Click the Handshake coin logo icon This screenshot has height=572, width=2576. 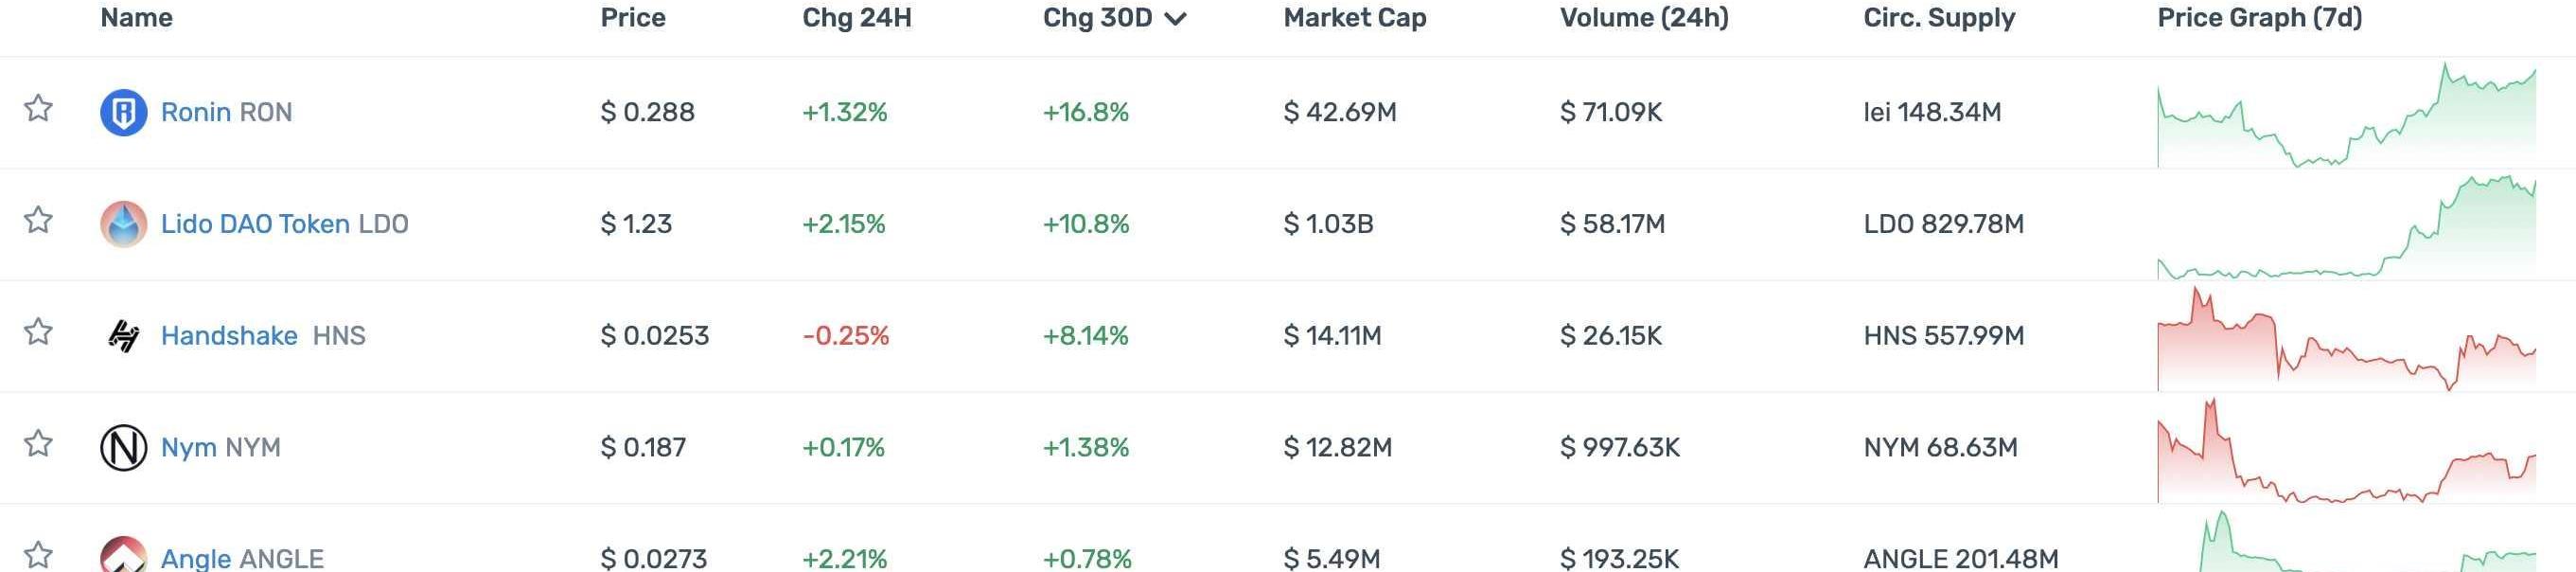click(x=124, y=336)
